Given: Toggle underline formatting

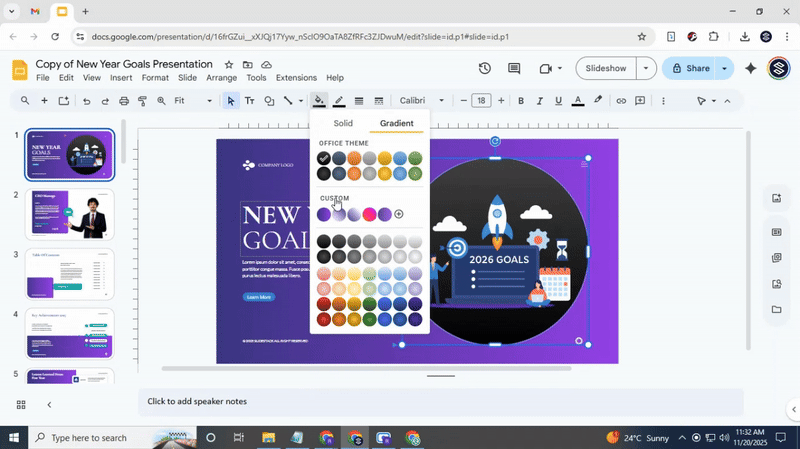Looking at the screenshot, I should pyautogui.click(x=558, y=101).
